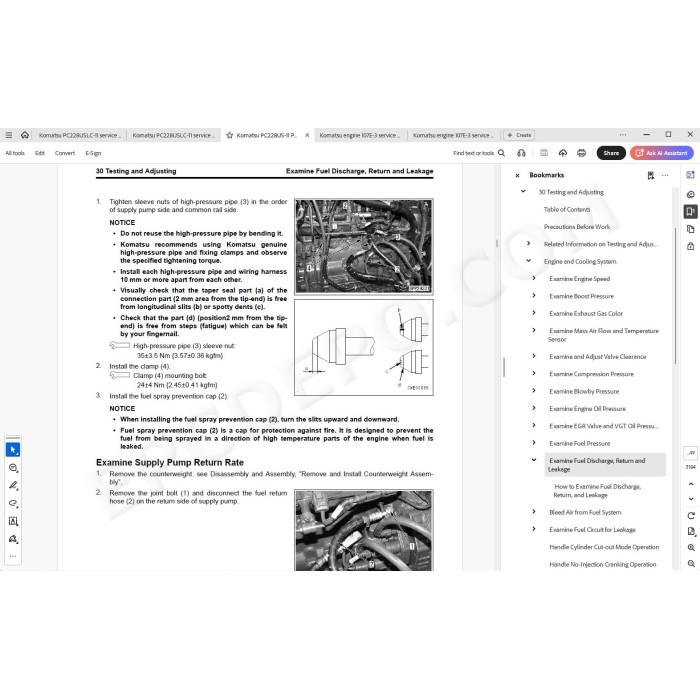Open the Edit menu

click(x=40, y=153)
